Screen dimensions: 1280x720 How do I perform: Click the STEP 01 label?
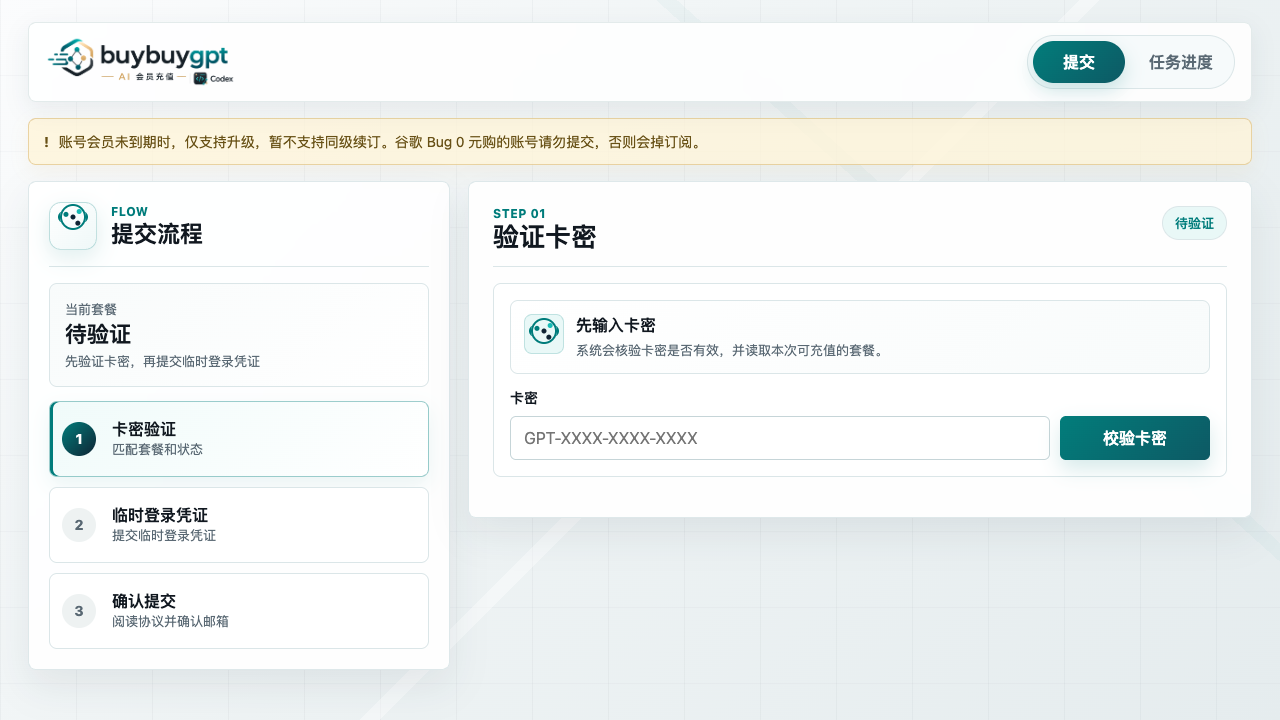[519, 214]
